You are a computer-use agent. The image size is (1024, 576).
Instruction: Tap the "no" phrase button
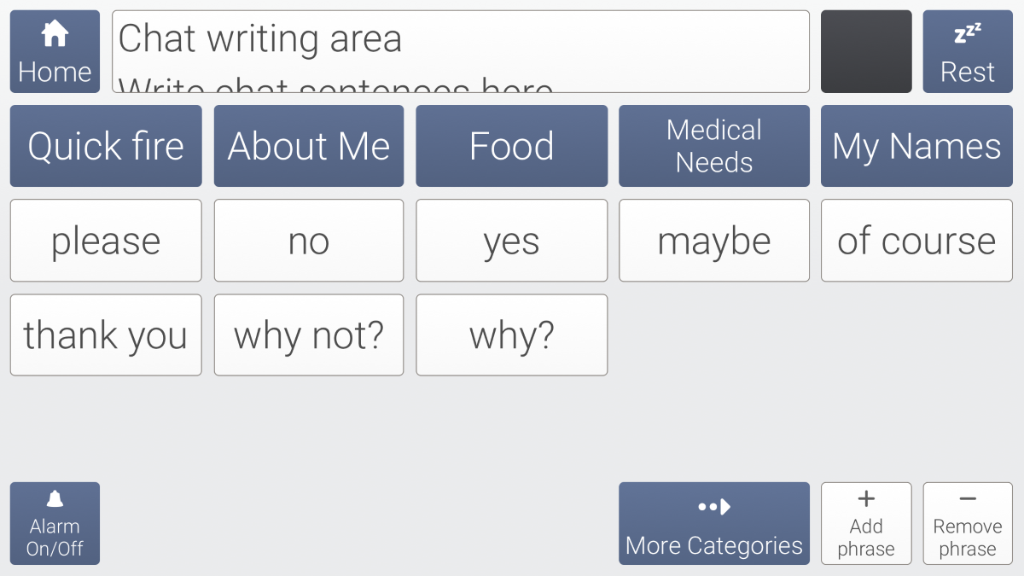309,241
